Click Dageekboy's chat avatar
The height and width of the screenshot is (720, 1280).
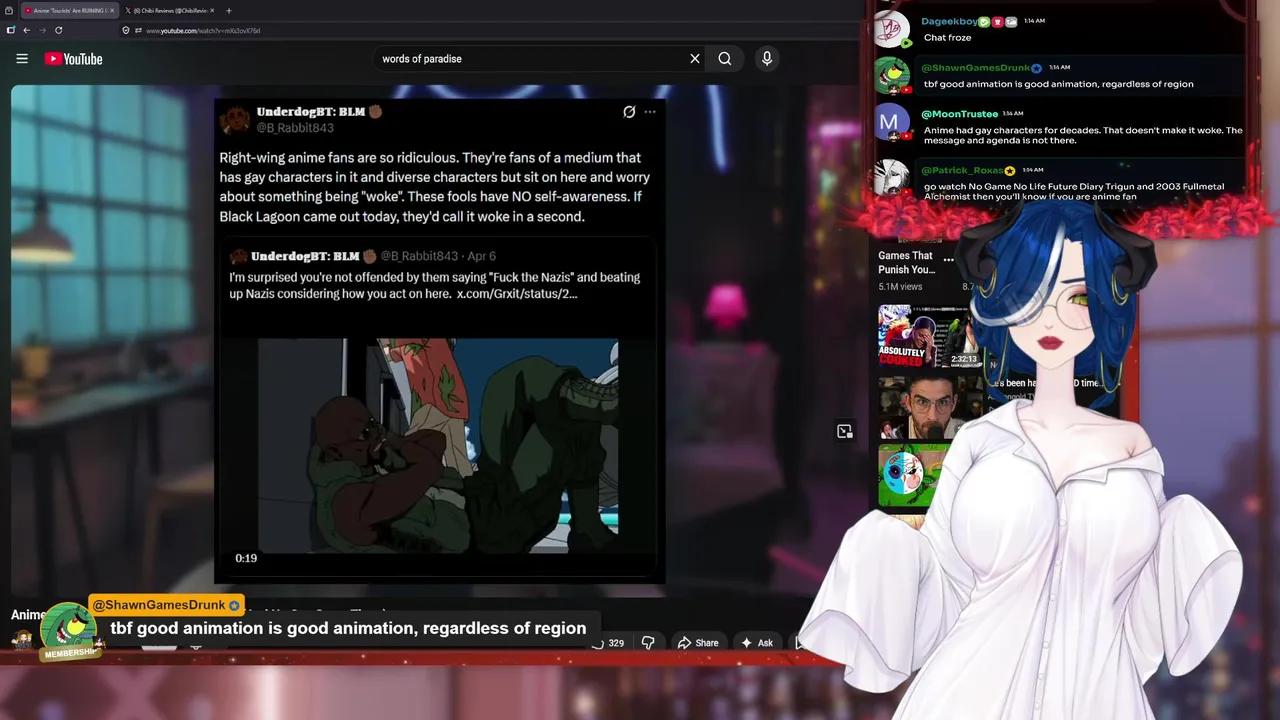pyautogui.click(x=892, y=29)
